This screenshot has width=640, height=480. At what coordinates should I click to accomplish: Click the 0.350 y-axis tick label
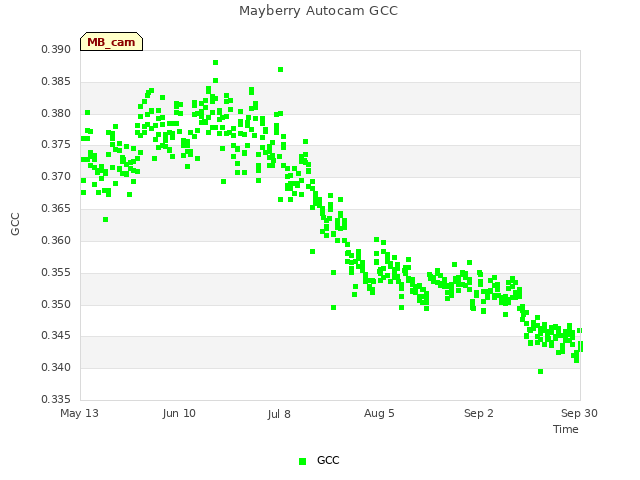click(x=56, y=304)
